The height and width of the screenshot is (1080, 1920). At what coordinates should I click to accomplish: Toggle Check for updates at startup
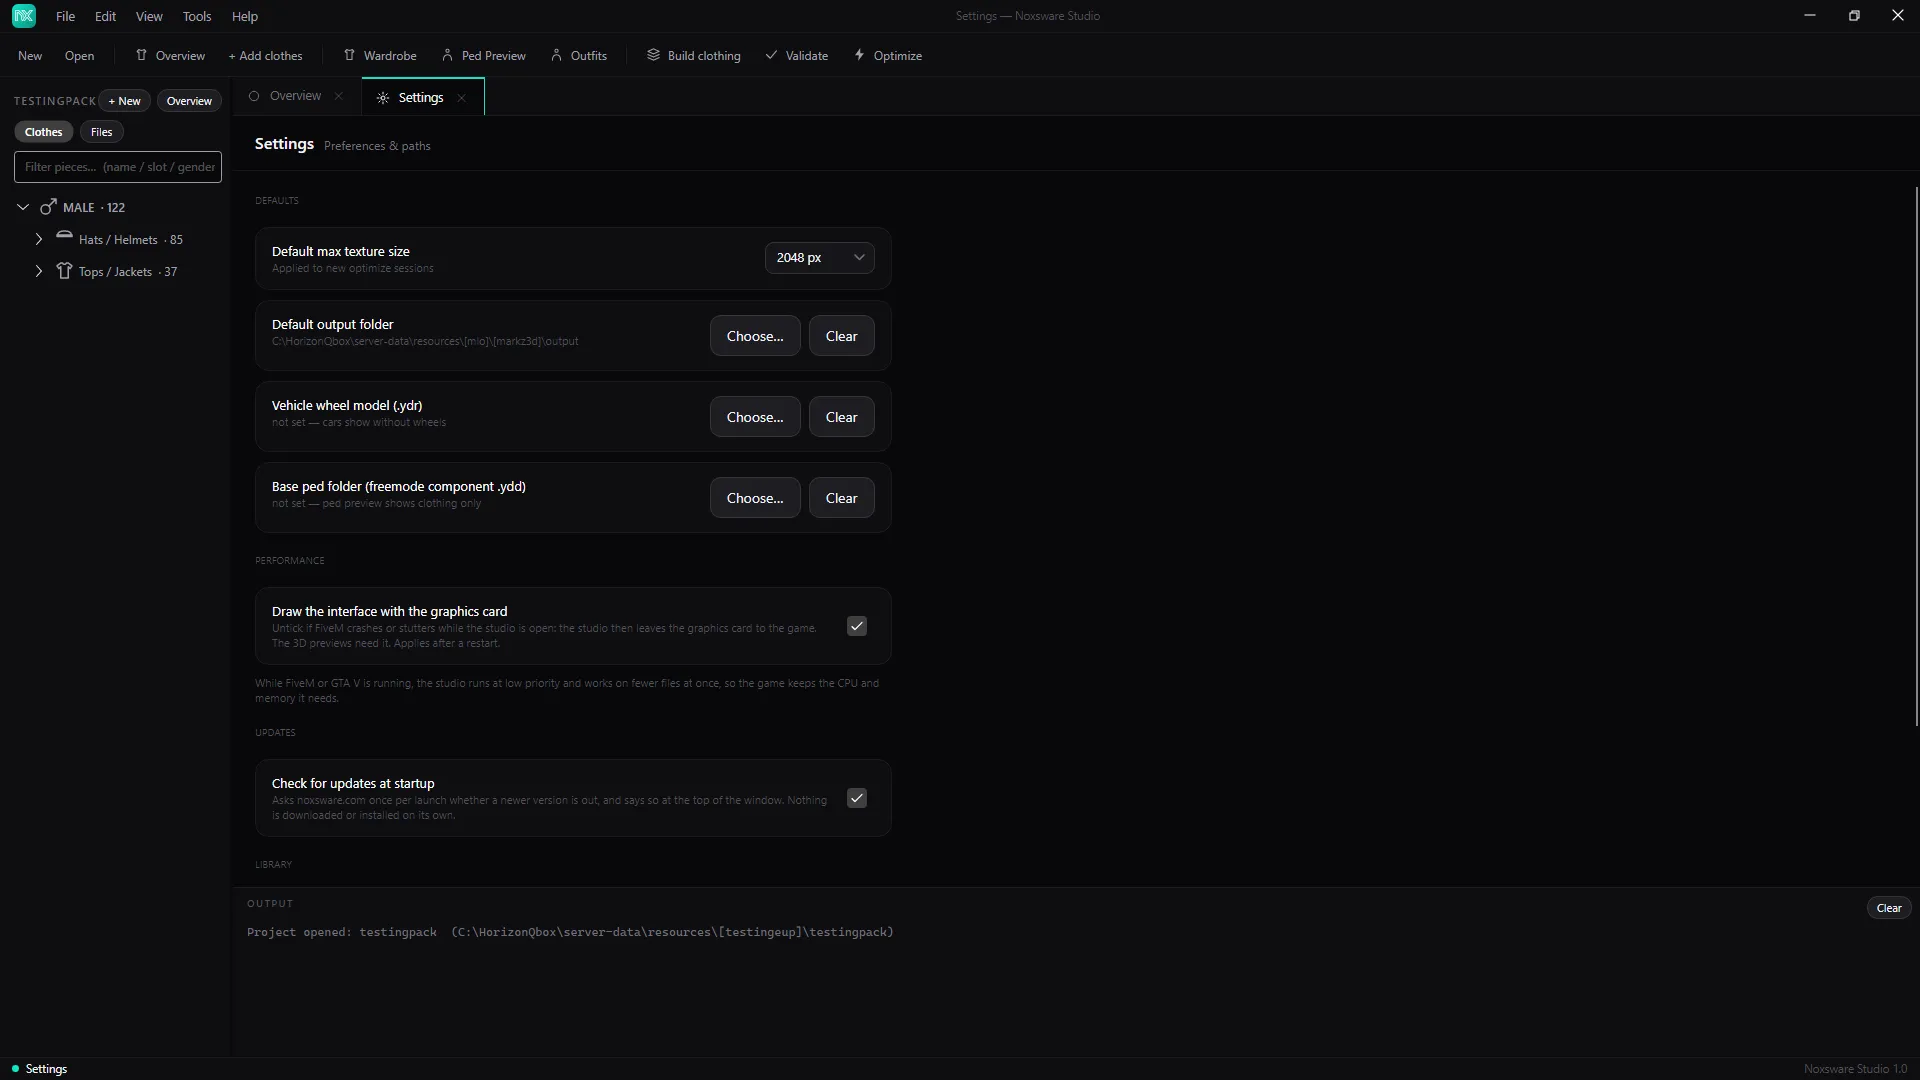coord(857,798)
